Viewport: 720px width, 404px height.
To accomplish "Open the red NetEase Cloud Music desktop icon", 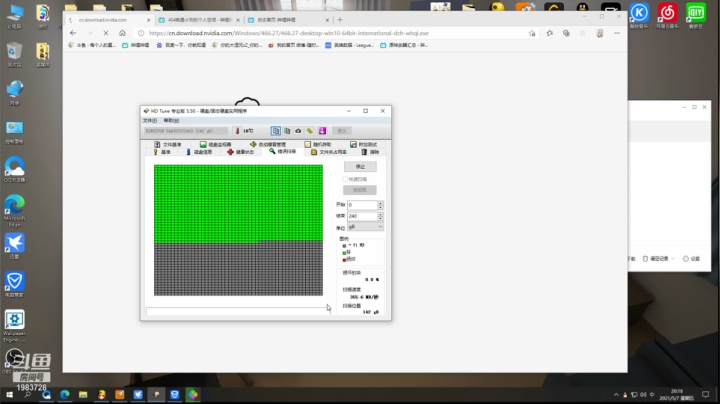I will click(668, 16).
